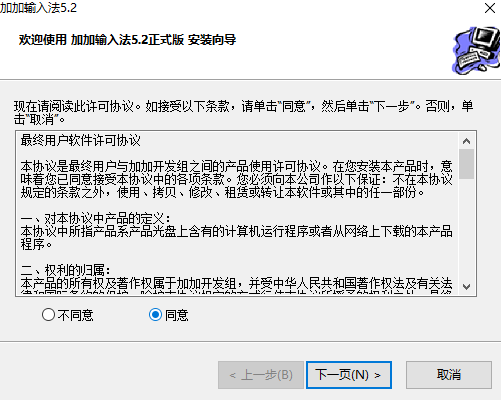
Task: Click the greyed 上一步(B) button
Action: tap(261, 375)
